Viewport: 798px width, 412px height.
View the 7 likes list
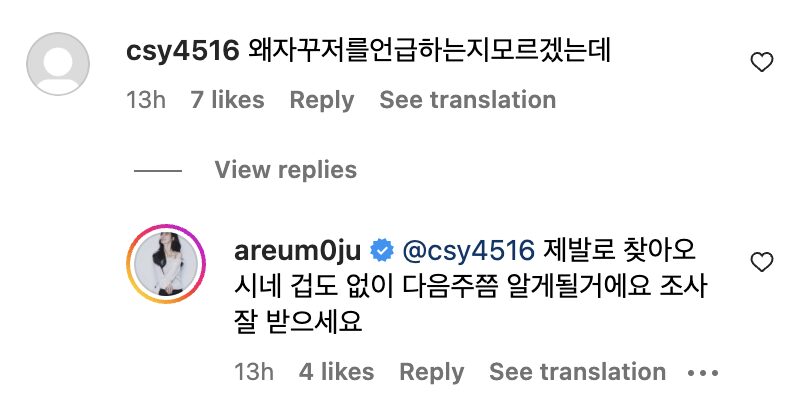227,100
